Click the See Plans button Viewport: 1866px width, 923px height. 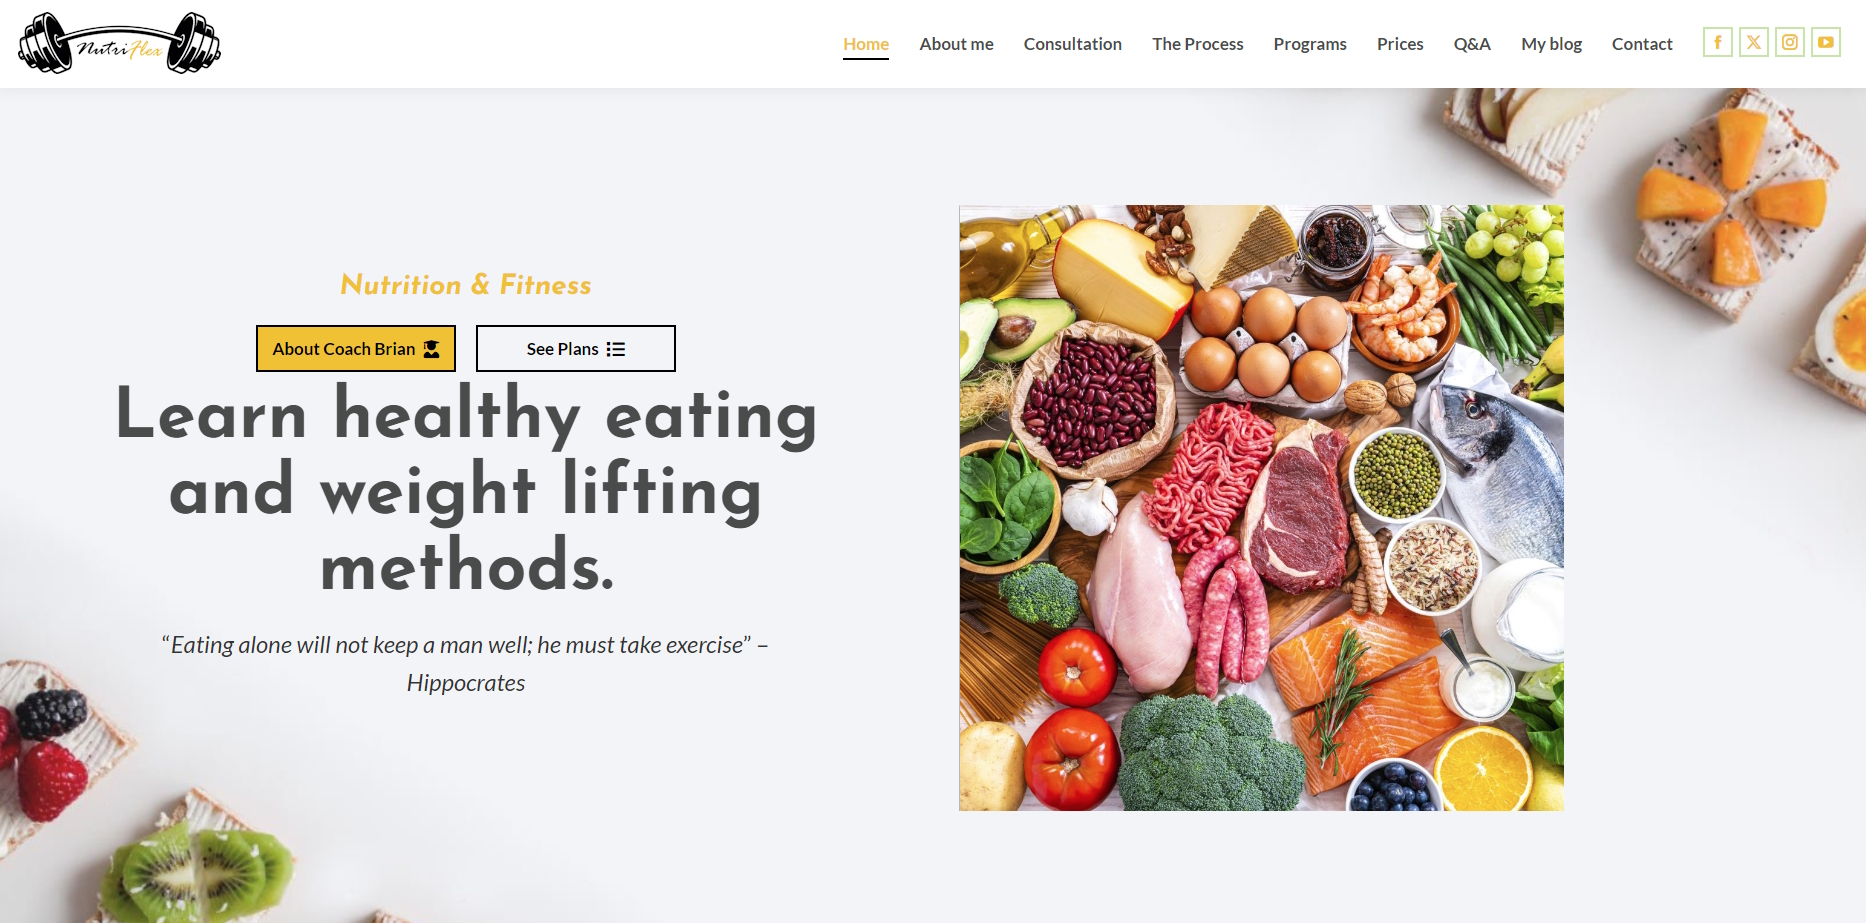[576, 348]
